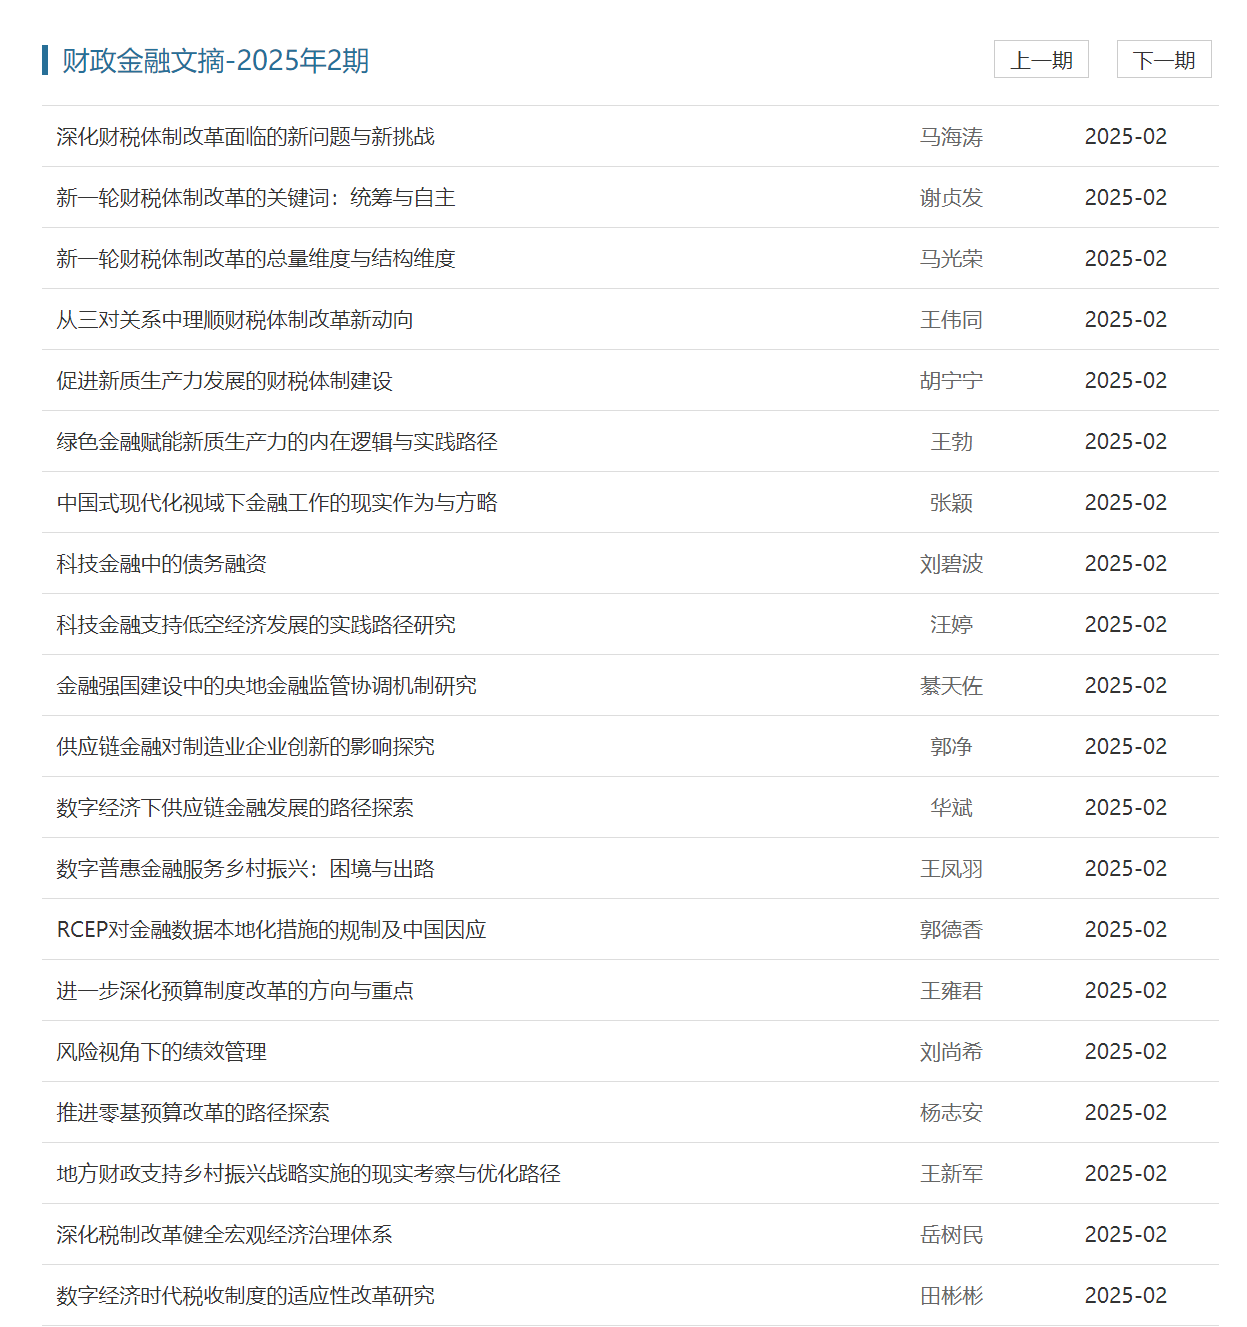Open article 进一步深化预算制度改革的方向与重点
This screenshot has width=1247, height=1327.
click(x=234, y=991)
